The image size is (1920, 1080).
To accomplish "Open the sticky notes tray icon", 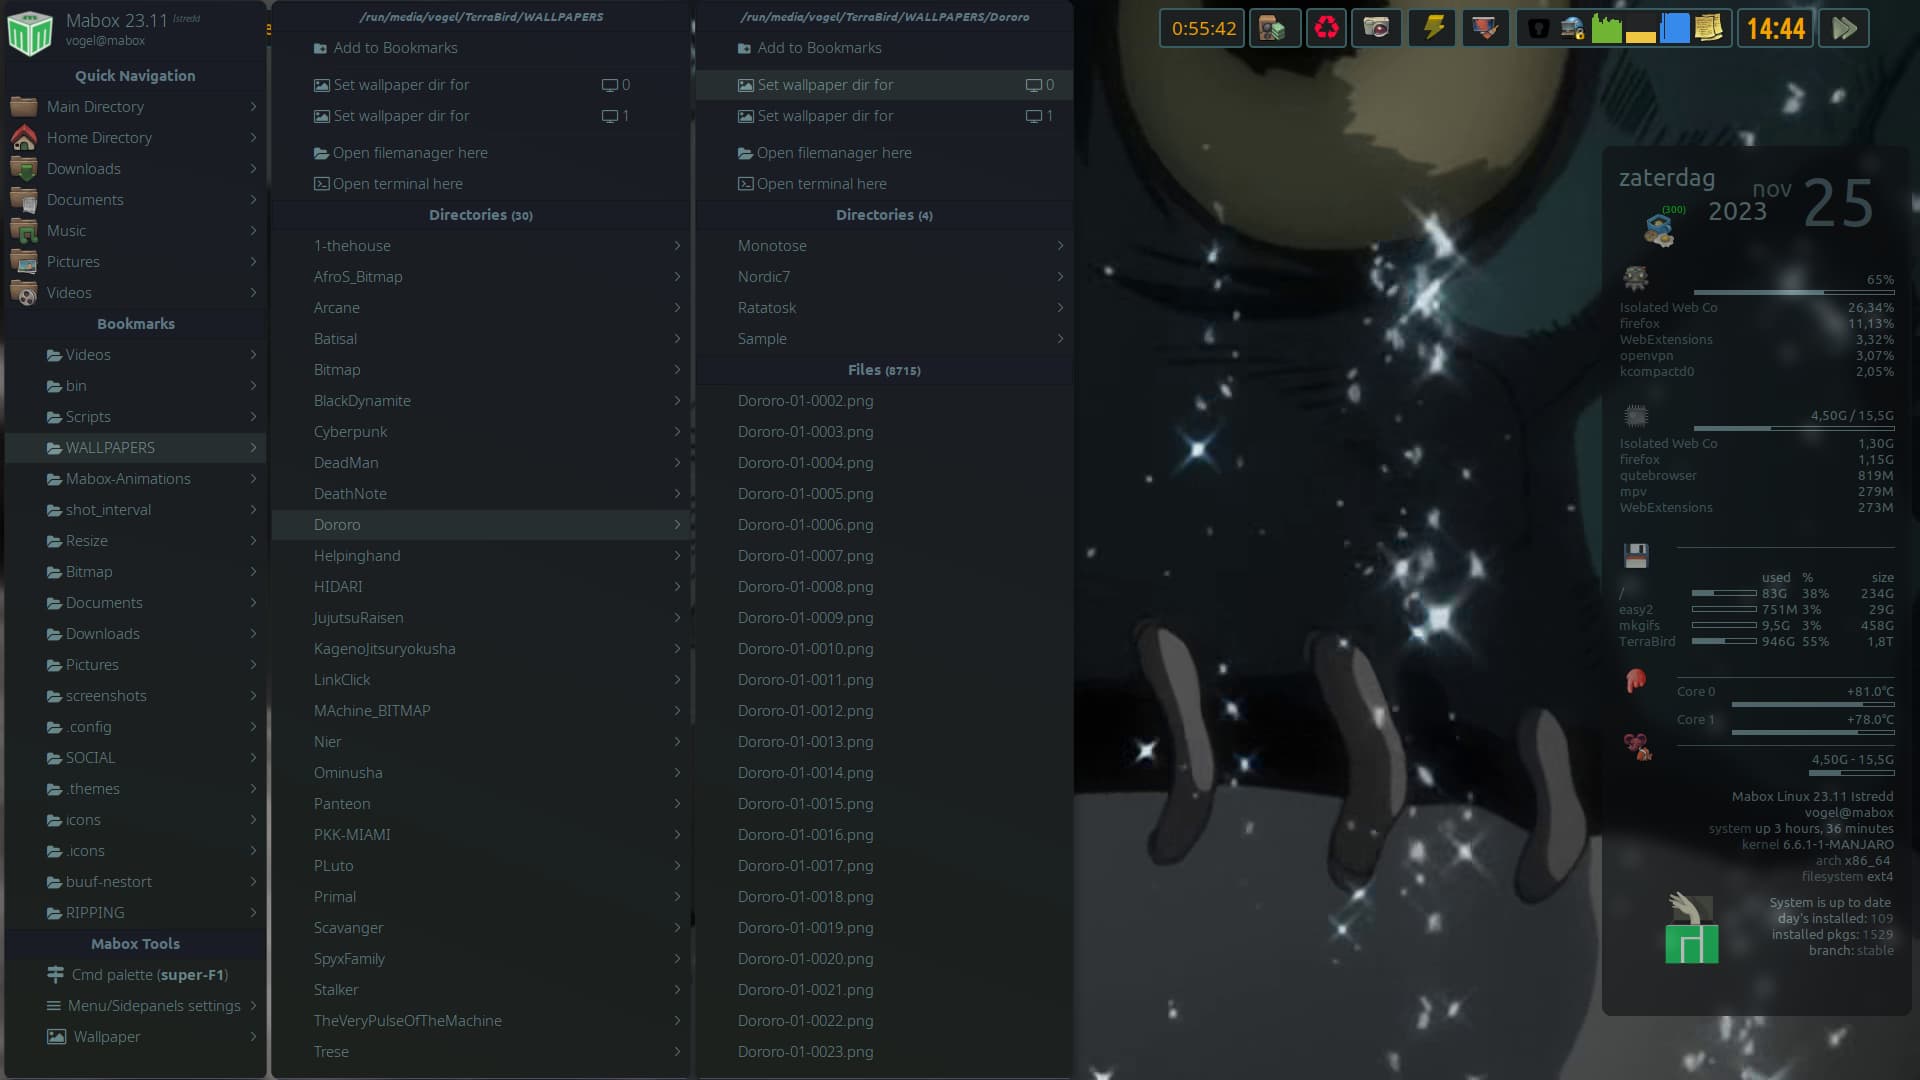I will tap(1709, 28).
